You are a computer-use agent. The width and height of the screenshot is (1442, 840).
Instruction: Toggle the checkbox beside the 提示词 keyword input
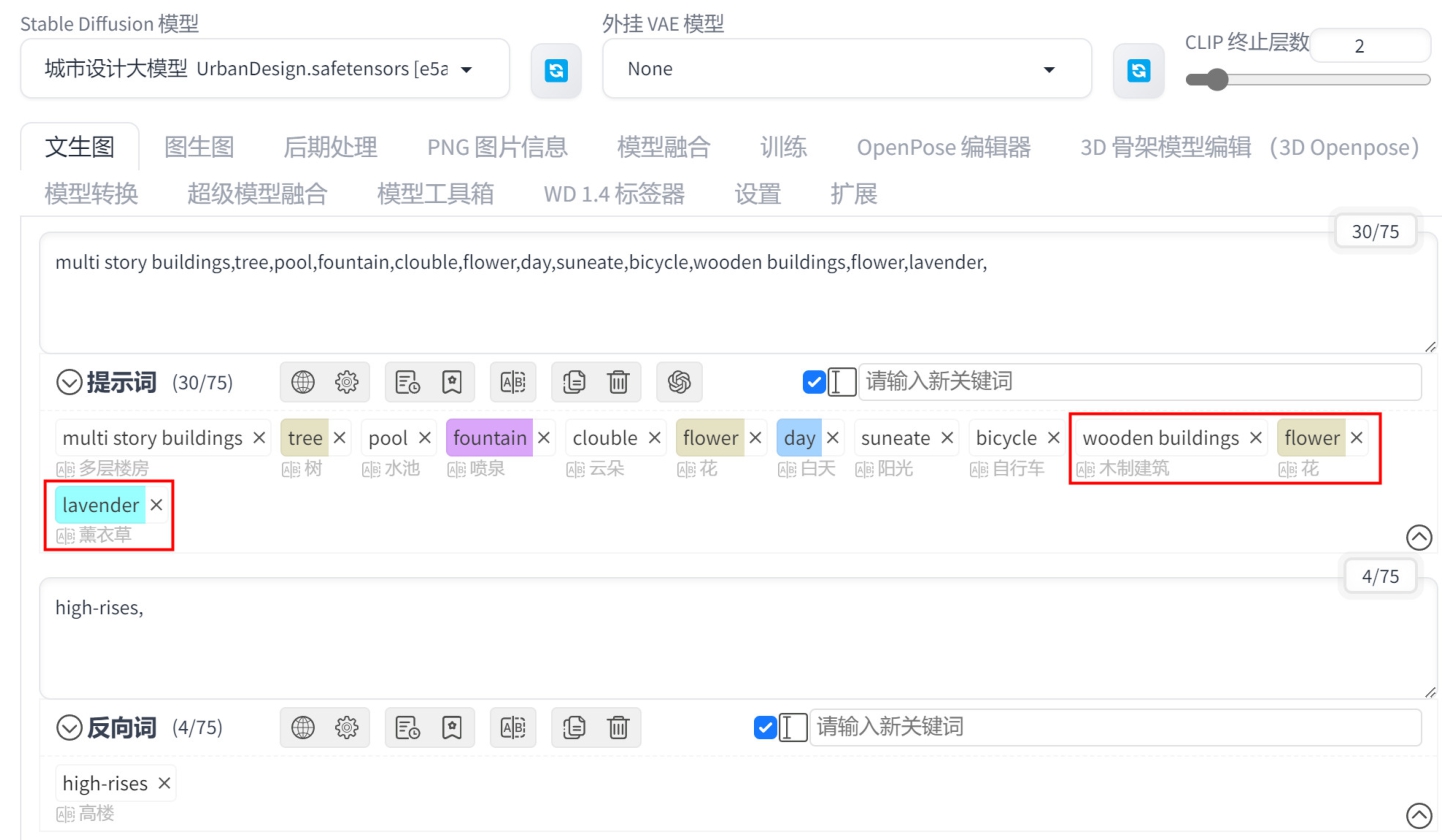click(814, 382)
